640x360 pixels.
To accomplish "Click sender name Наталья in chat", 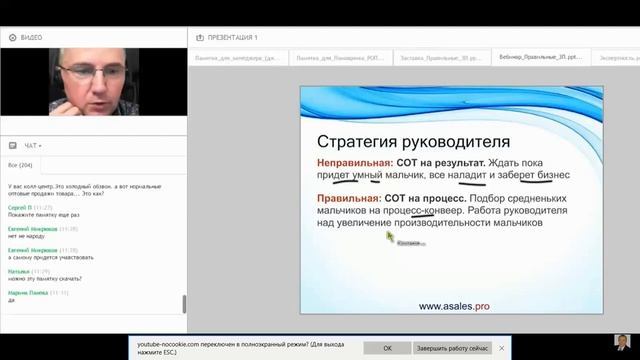I will [19, 271].
